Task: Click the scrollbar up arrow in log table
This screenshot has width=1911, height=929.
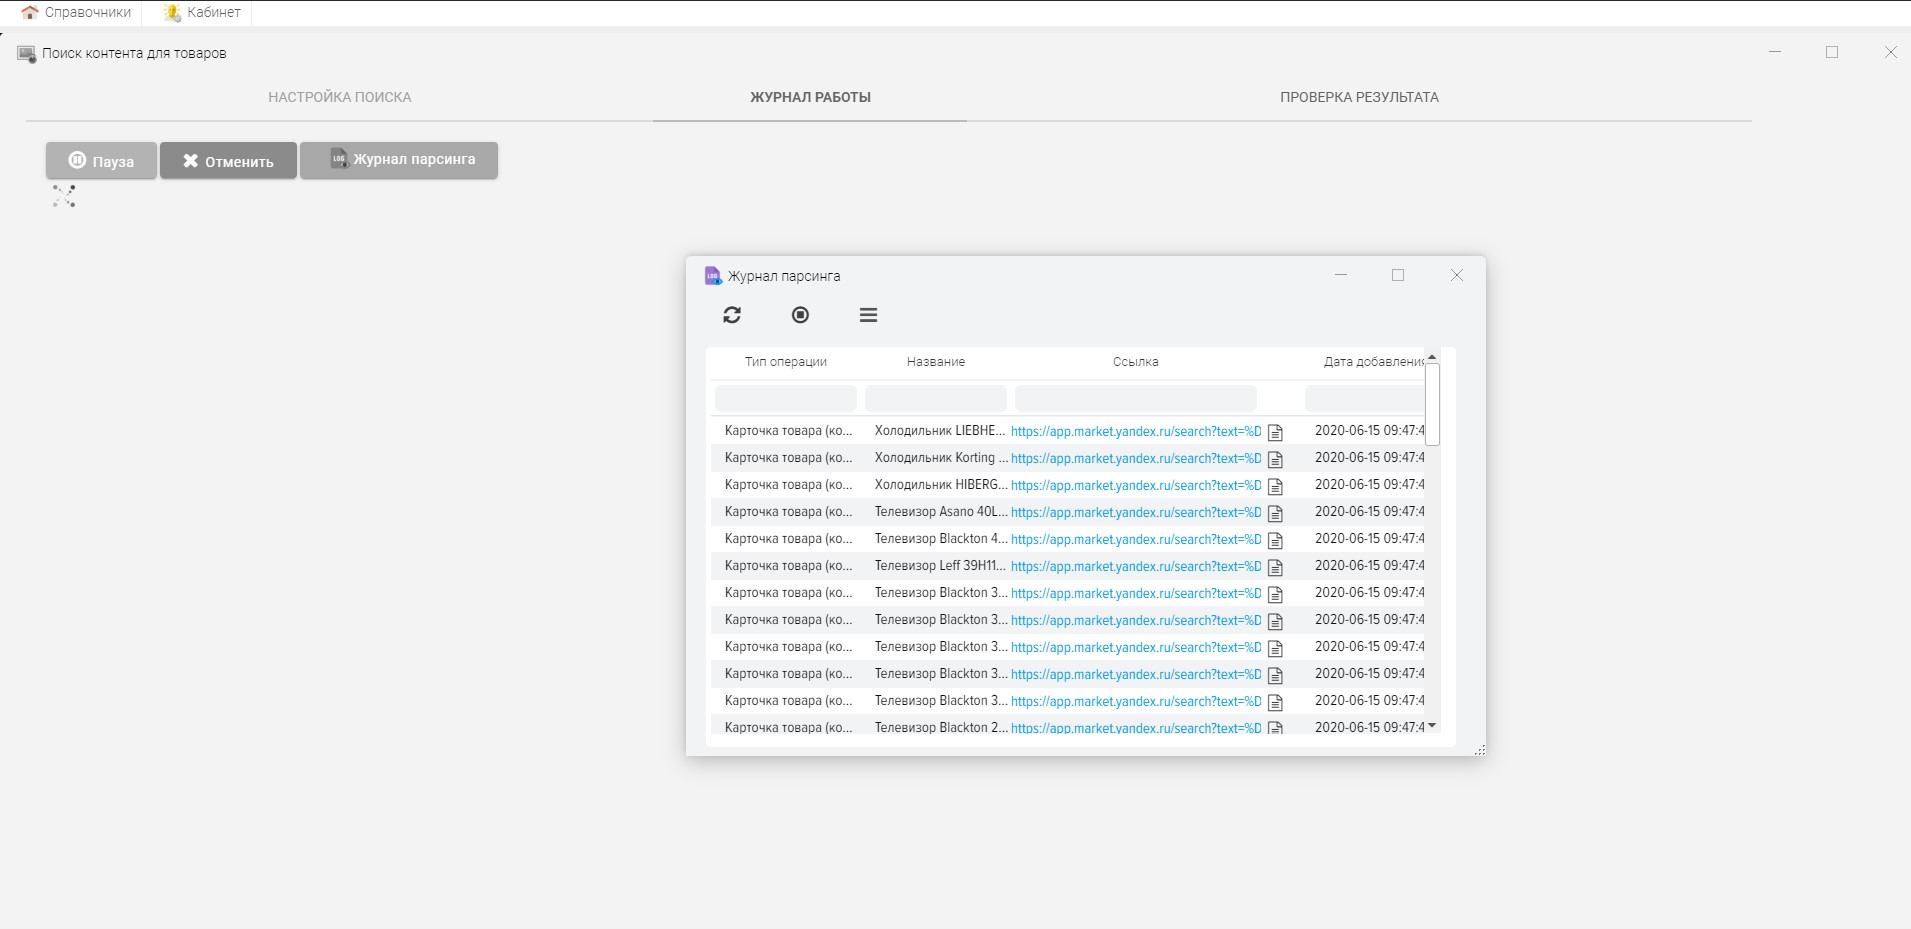Action: pyautogui.click(x=1432, y=357)
